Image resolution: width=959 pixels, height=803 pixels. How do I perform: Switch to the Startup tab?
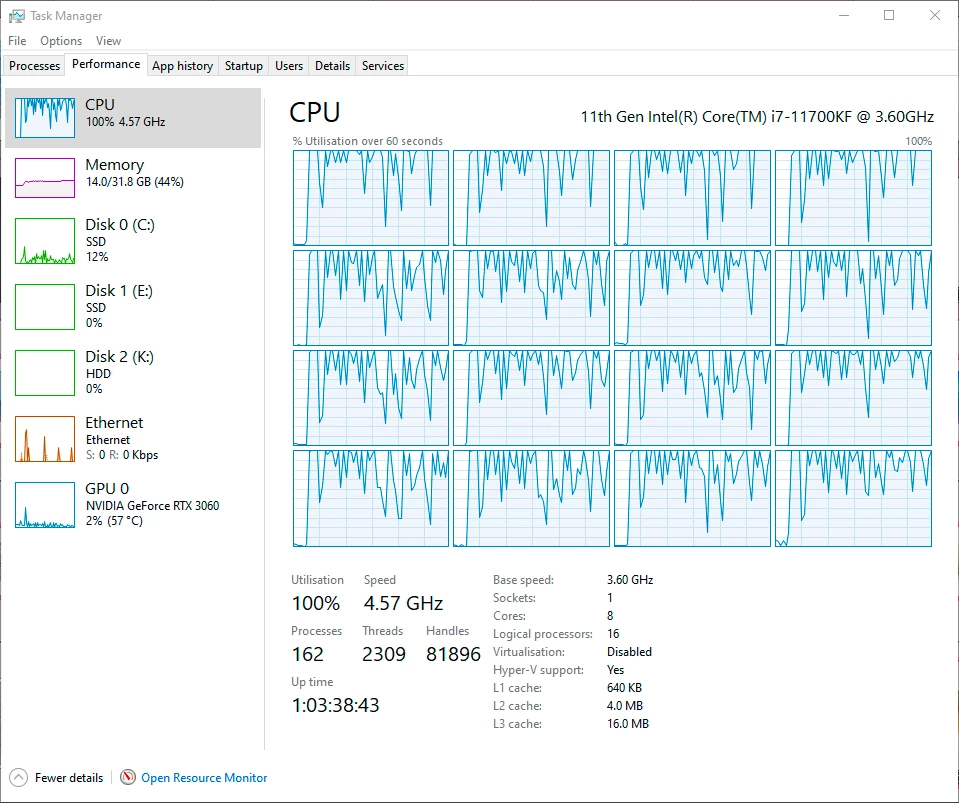tap(243, 65)
